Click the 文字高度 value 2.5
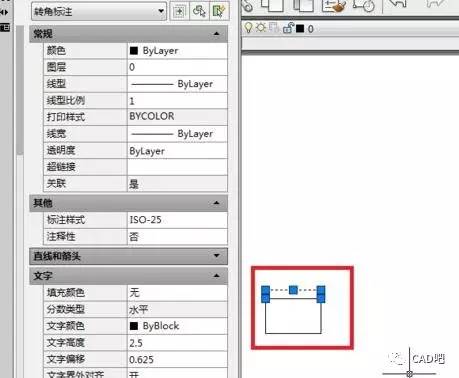This screenshot has height=378, width=459. pyautogui.click(x=177, y=343)
